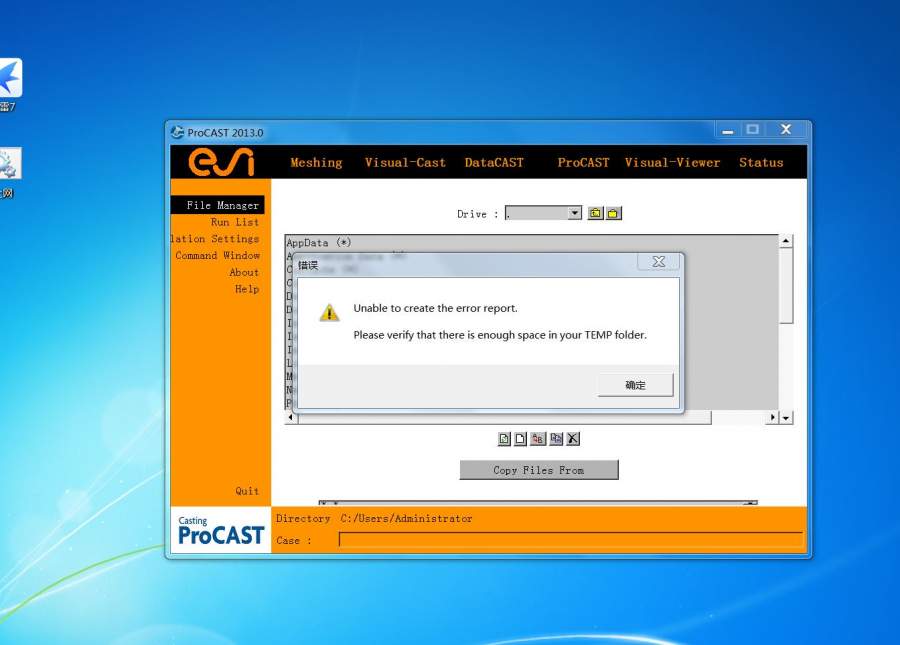Open Installation Settings sidebar entry
Screen dimensions: 900x645
(215, 239)
